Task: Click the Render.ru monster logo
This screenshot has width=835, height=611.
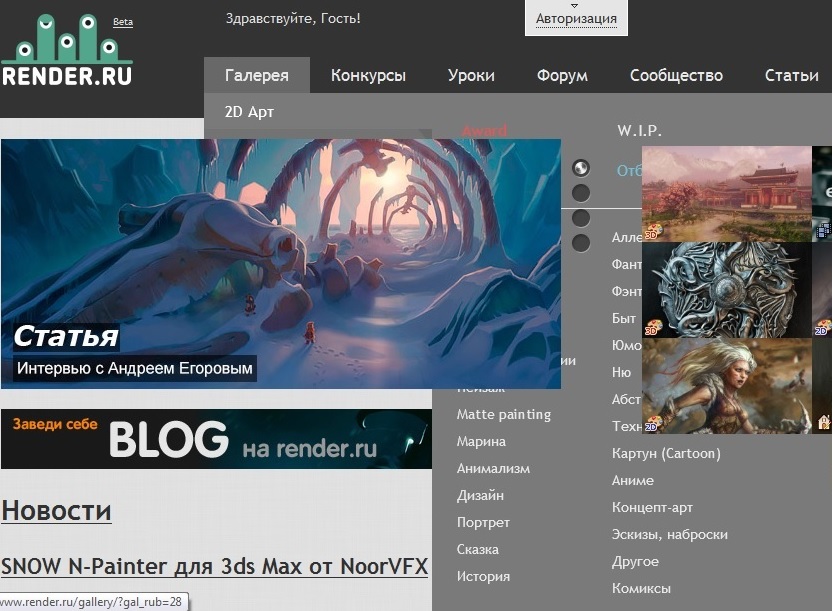Action: [x=66, y=52]
